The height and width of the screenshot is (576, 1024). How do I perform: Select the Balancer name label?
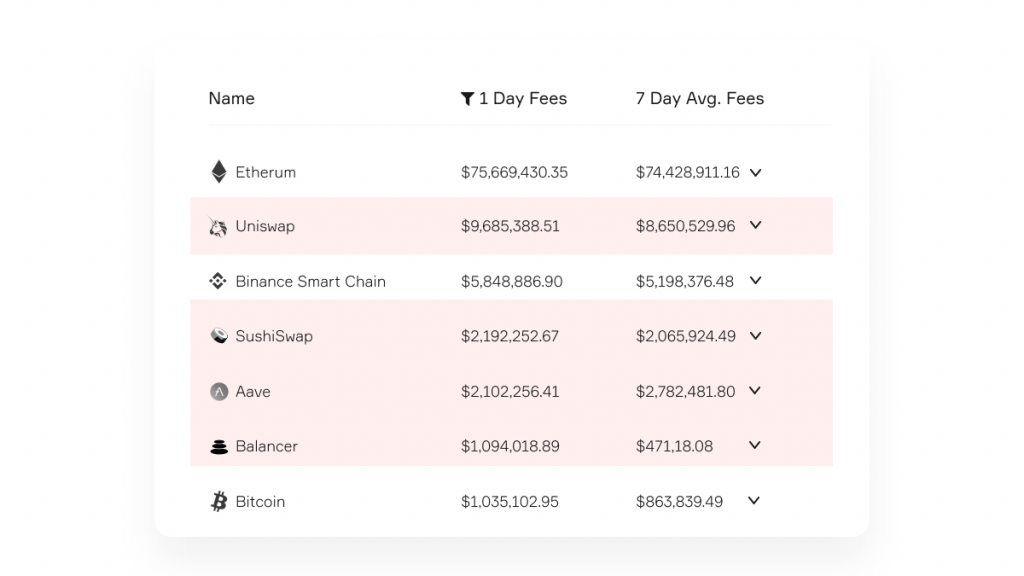point(266,447)
